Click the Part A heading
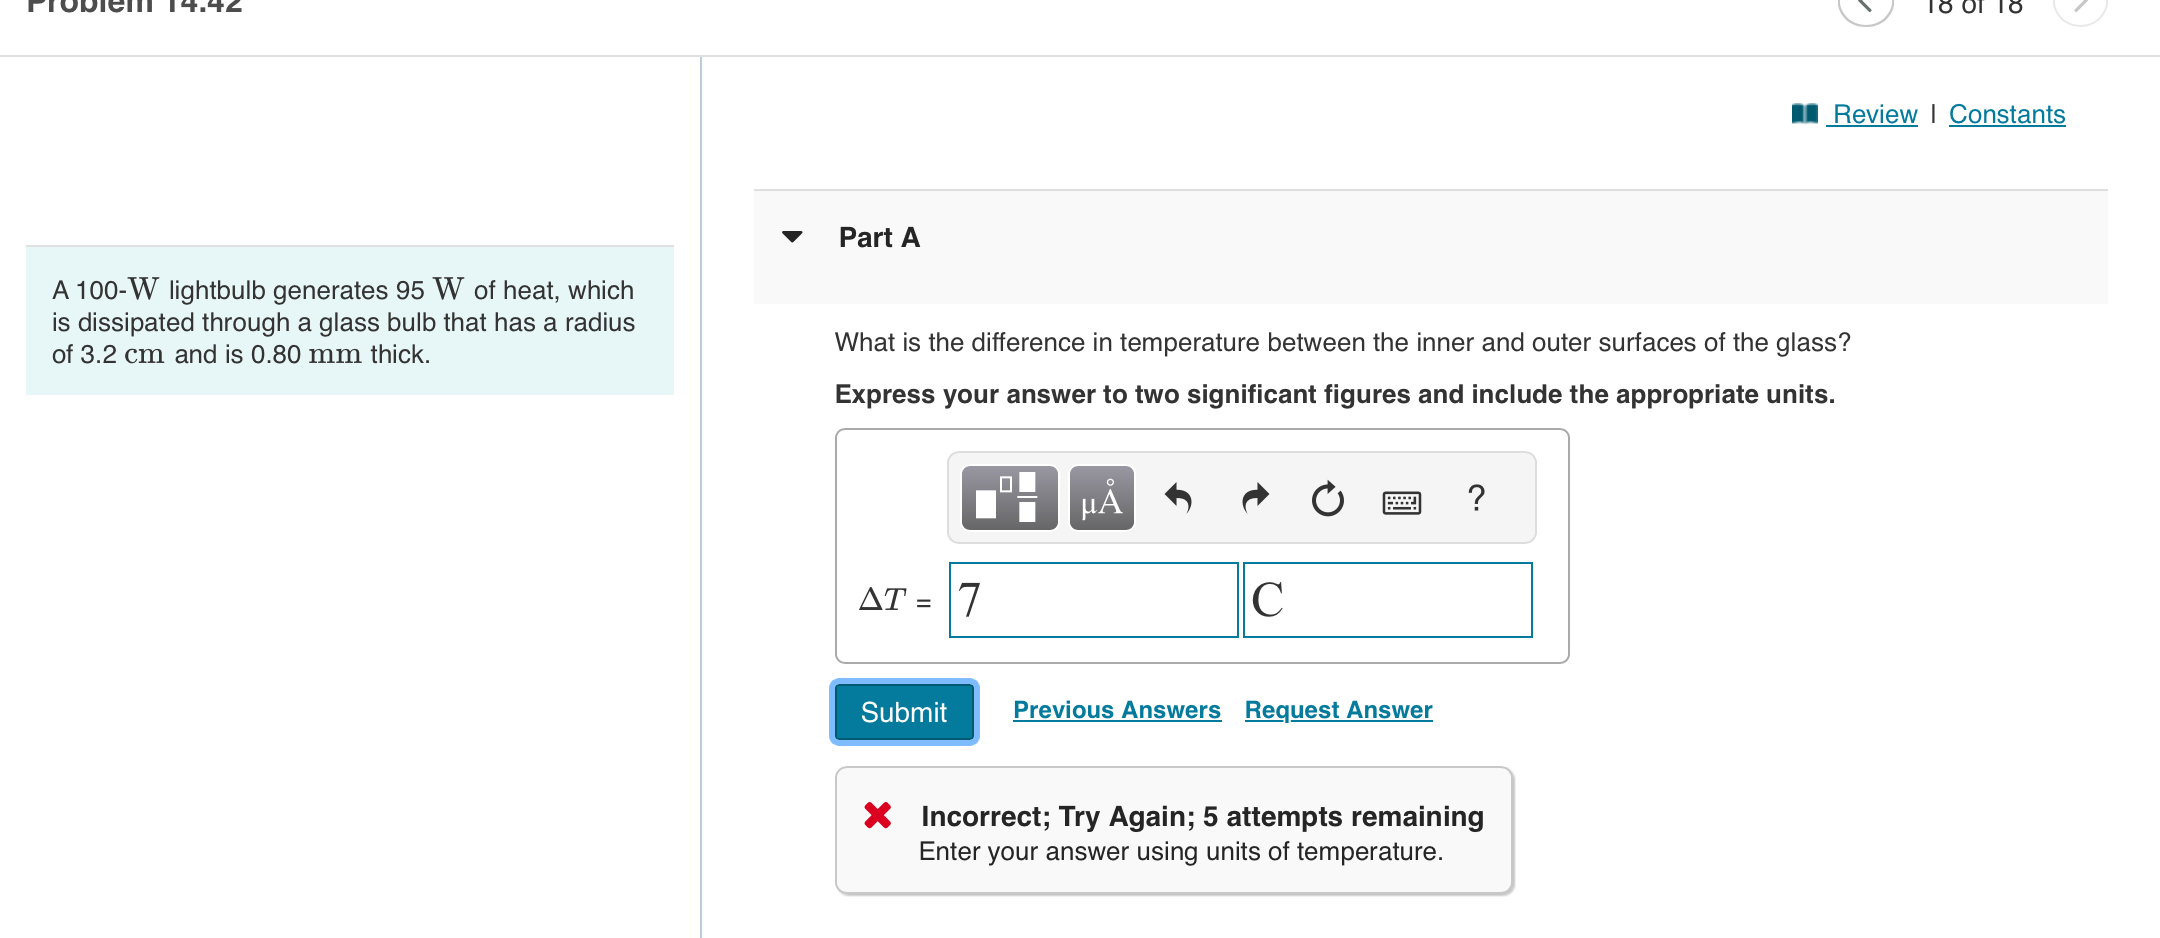The image size is (2160, 938). (879, 237)
